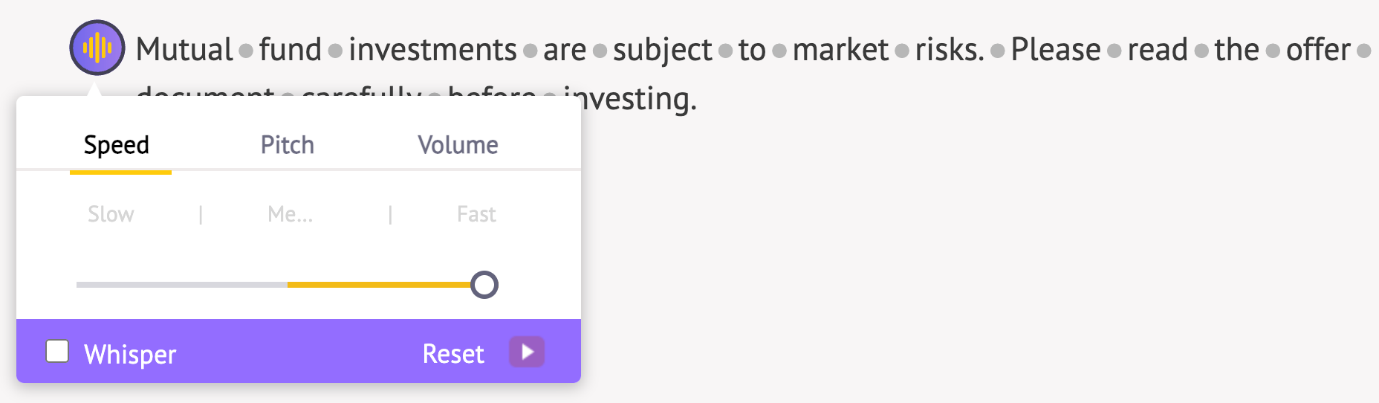The width and height of the screenshot is (1379, 403).
Task: Click the word "Mutual" in the text
Action: tap(184, 49)
